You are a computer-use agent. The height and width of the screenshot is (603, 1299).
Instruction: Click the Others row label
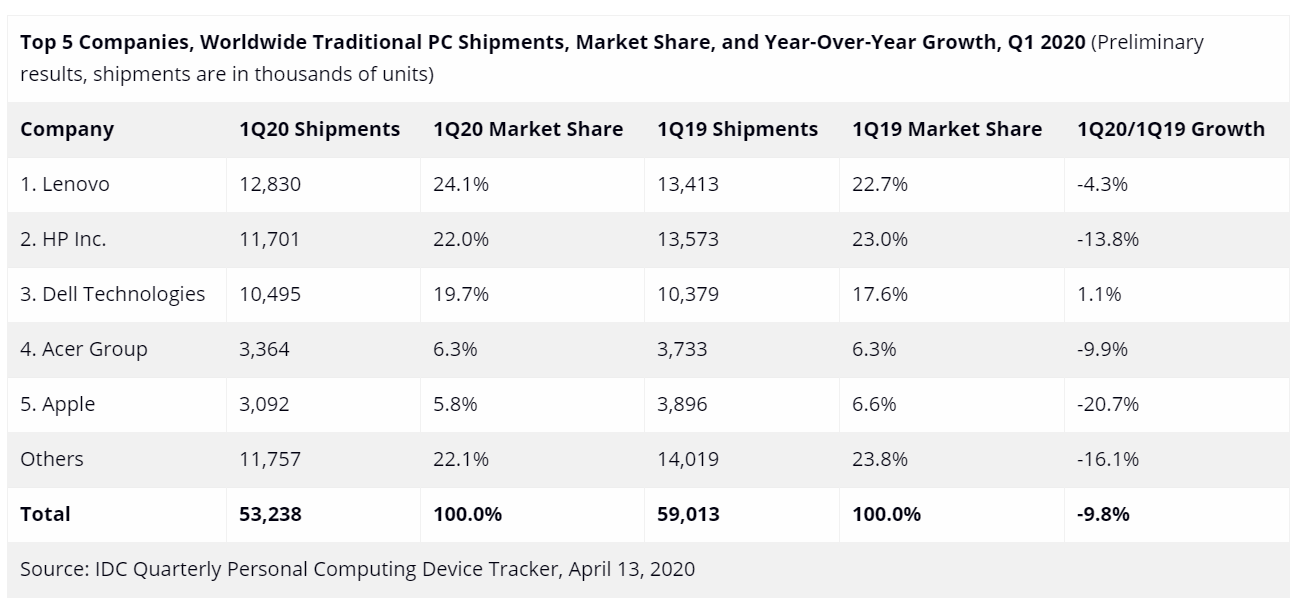pos(52,459)
